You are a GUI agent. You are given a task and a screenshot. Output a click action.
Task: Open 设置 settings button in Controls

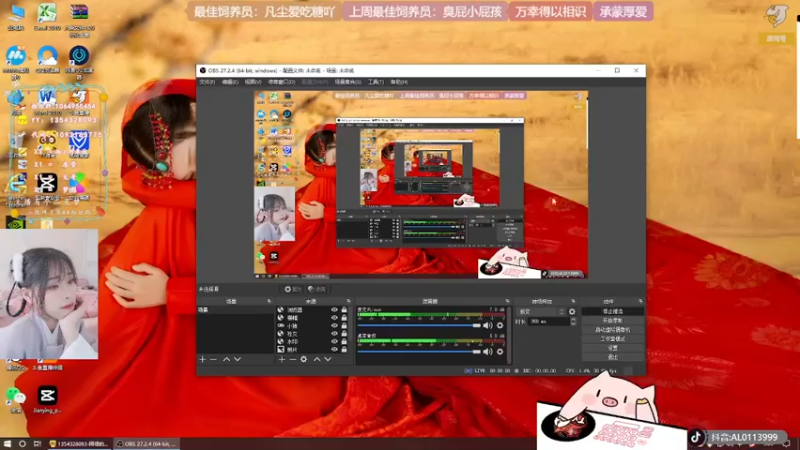(x=612, y=348)
